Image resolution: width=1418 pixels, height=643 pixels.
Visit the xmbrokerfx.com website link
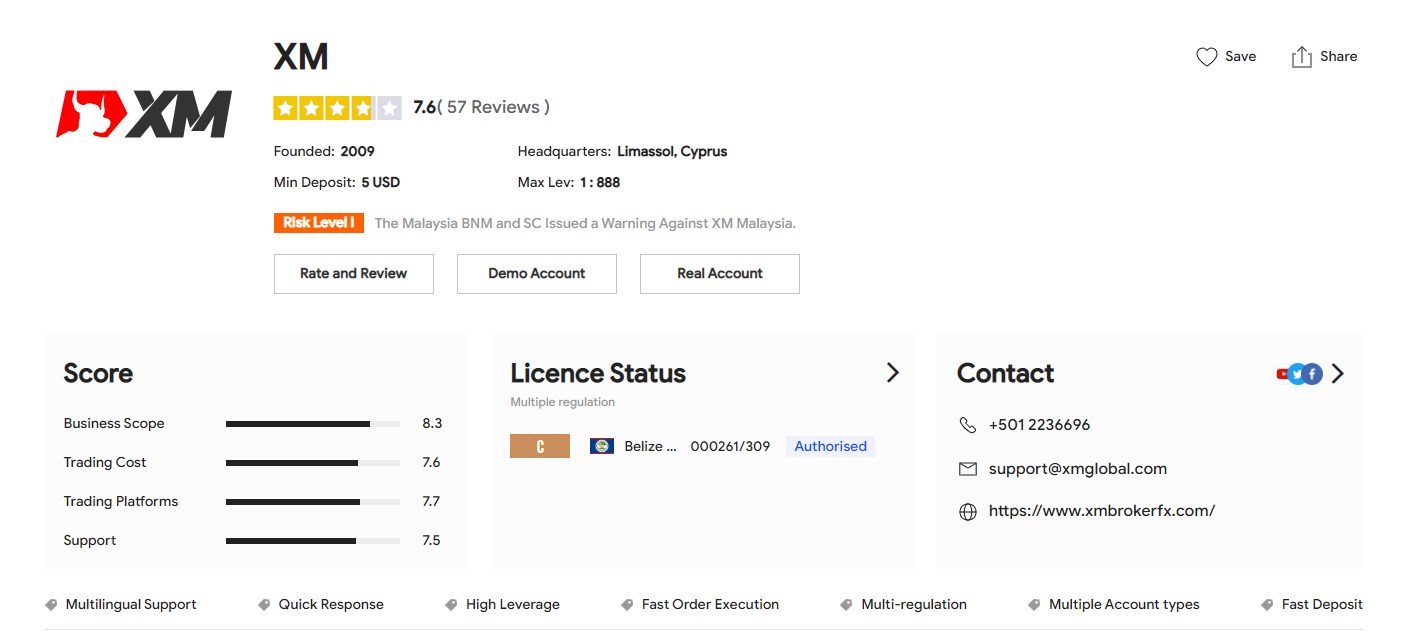(1101, 511)
